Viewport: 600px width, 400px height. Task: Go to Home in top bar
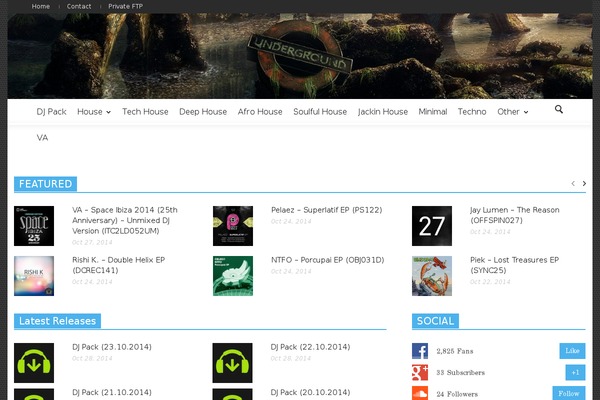[41, 7]
